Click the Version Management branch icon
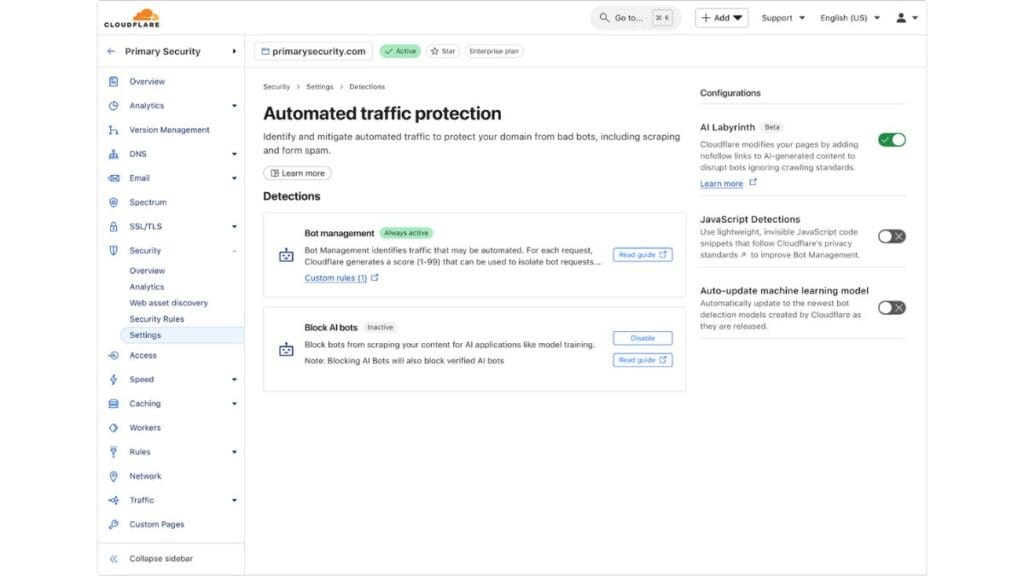The image size is (1024, 576). [114, 130]
